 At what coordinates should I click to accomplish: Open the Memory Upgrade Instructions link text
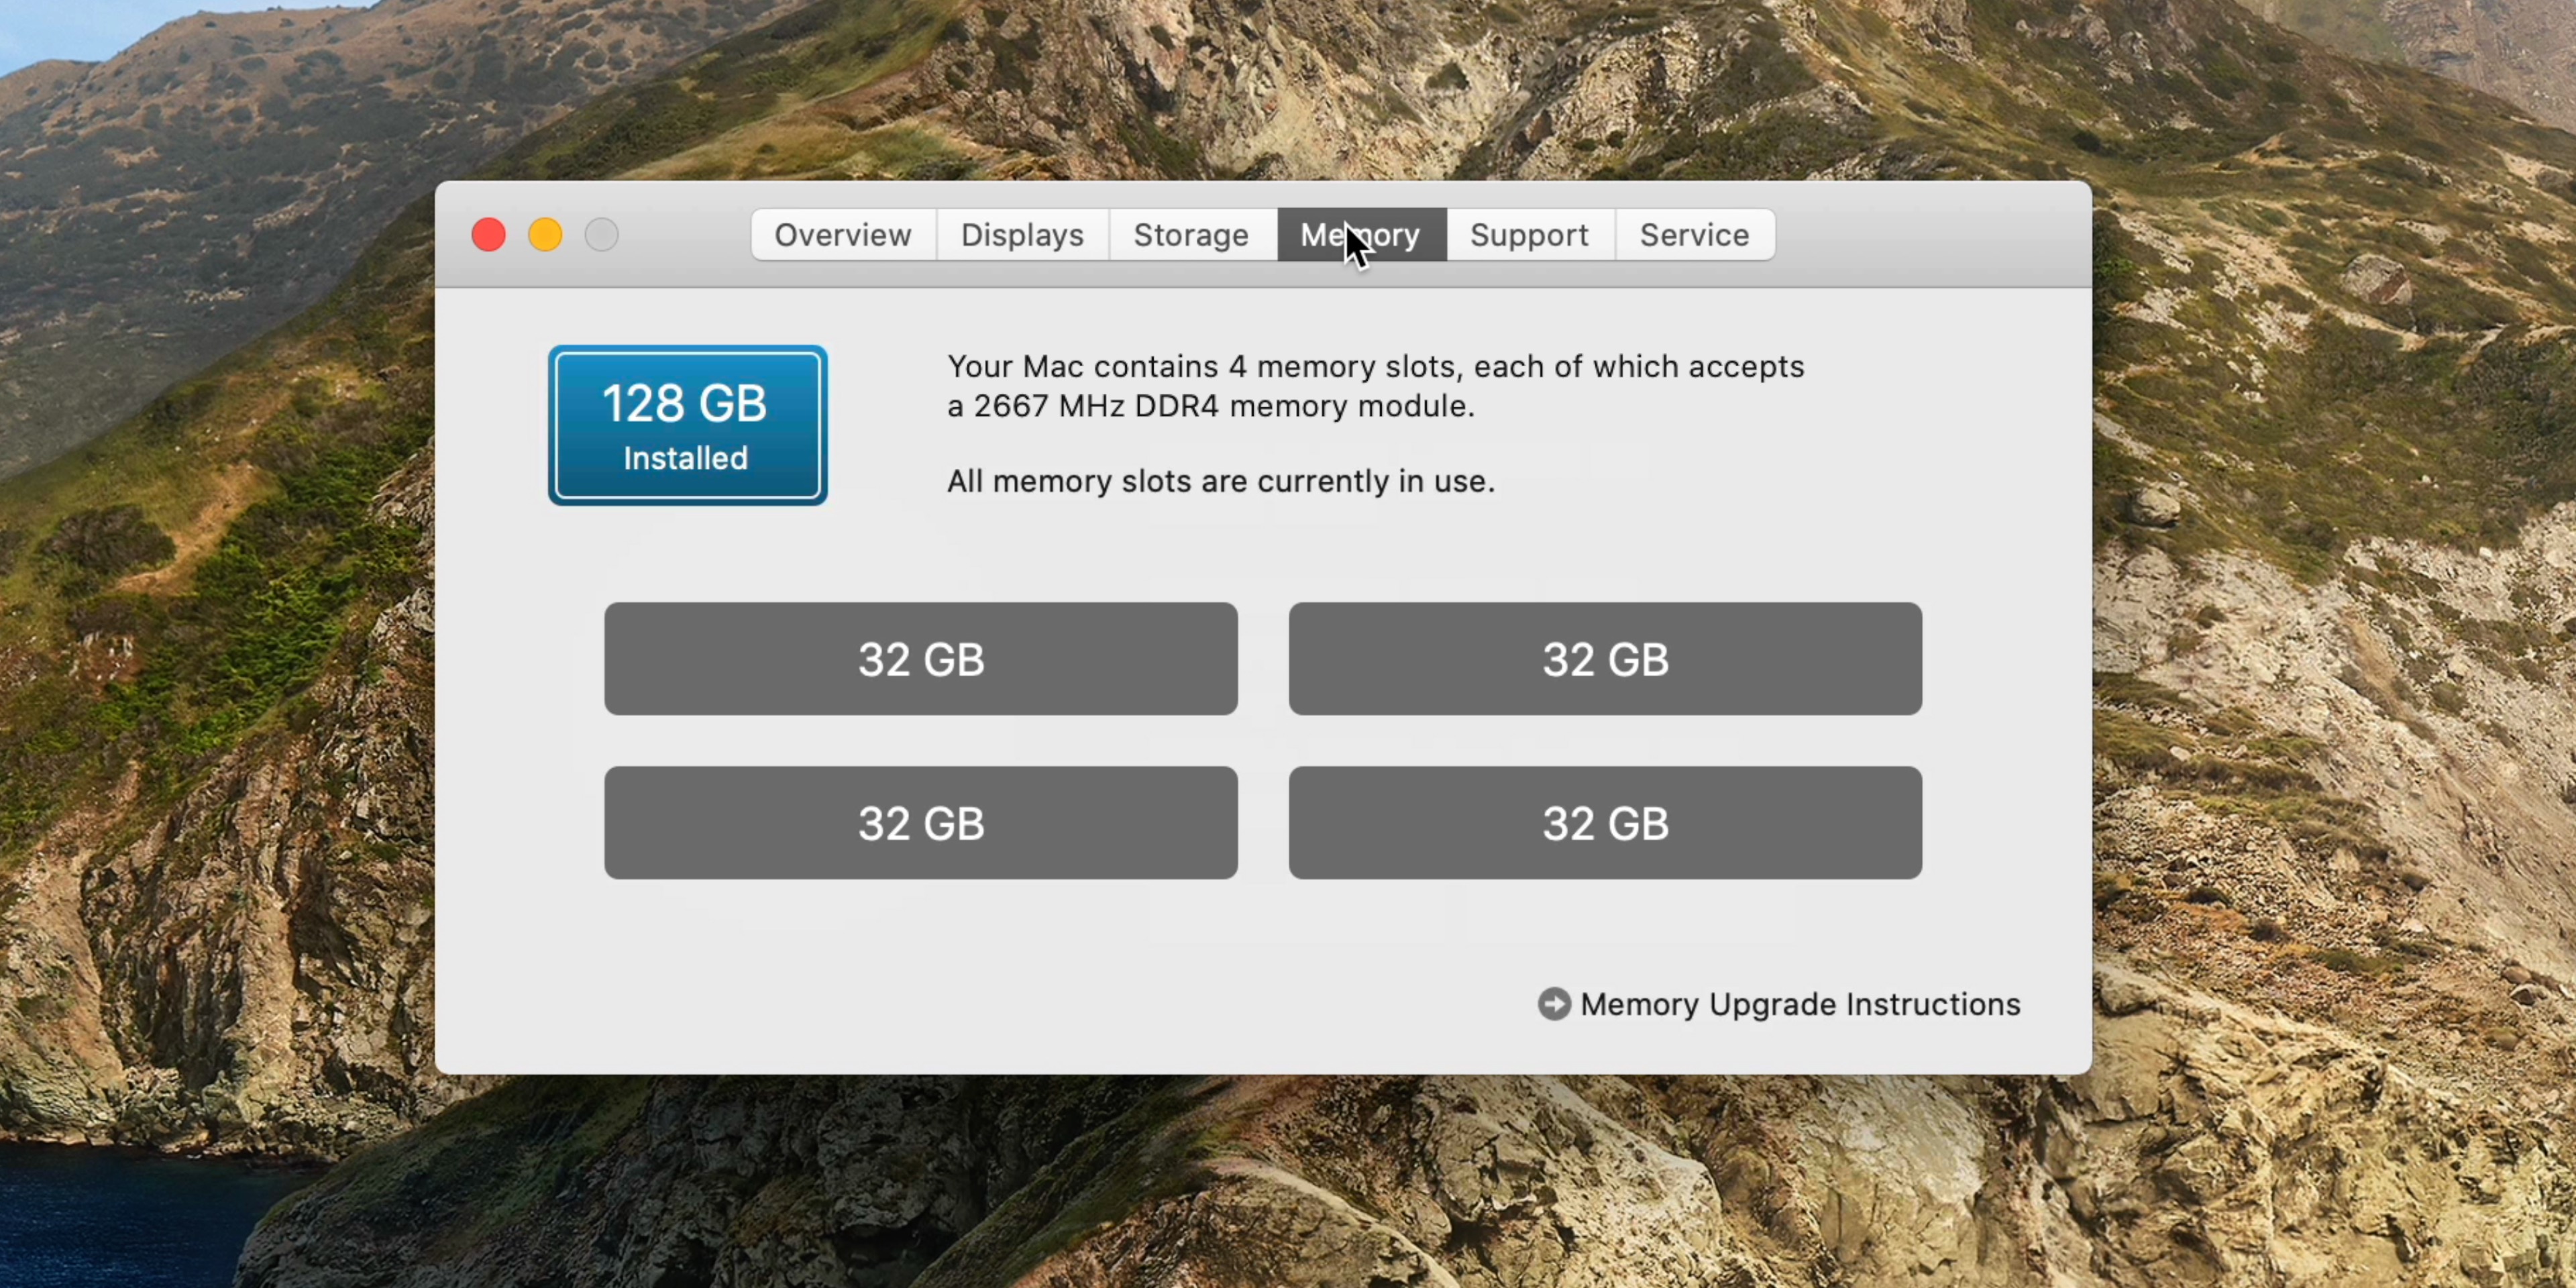[x=1800, y=1004]
